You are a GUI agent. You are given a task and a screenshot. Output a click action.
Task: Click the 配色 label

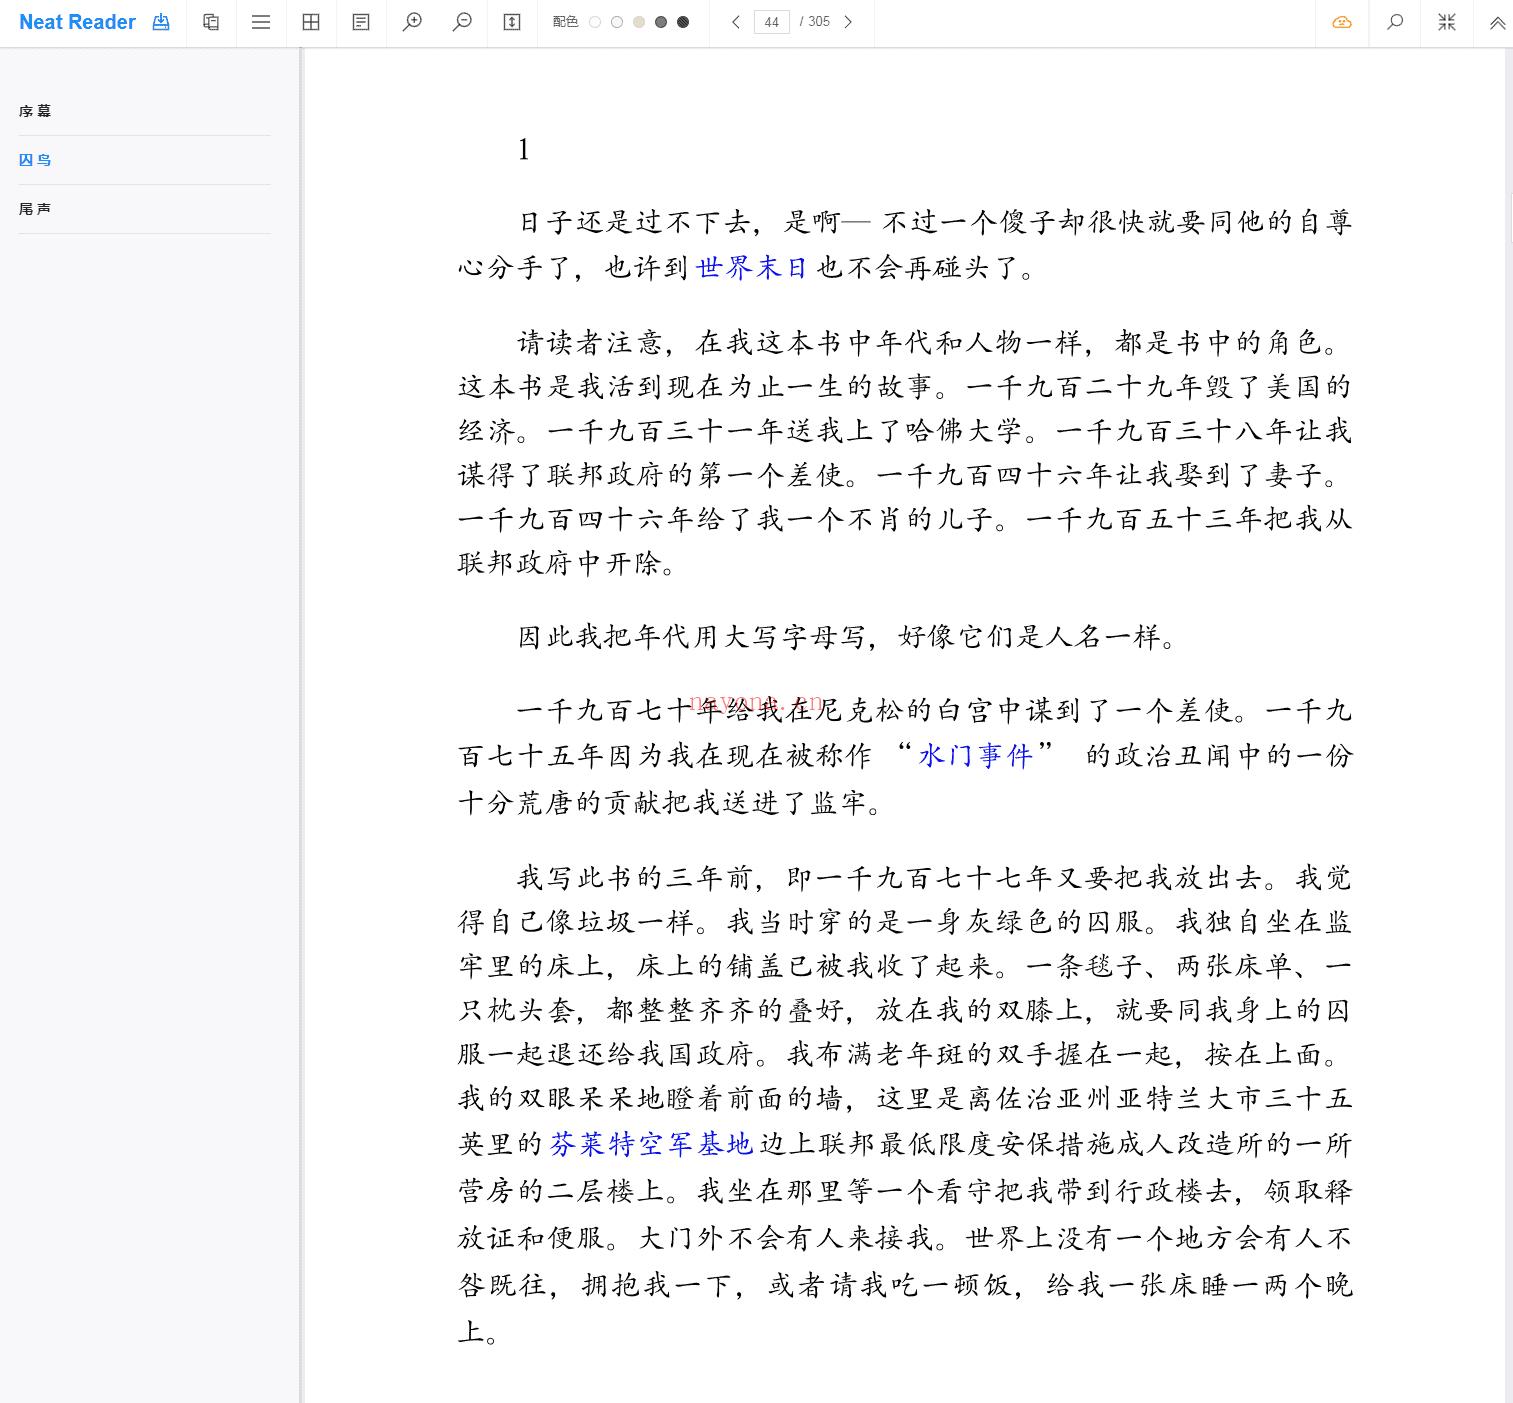pyautogui.click(x=565, y=22)
